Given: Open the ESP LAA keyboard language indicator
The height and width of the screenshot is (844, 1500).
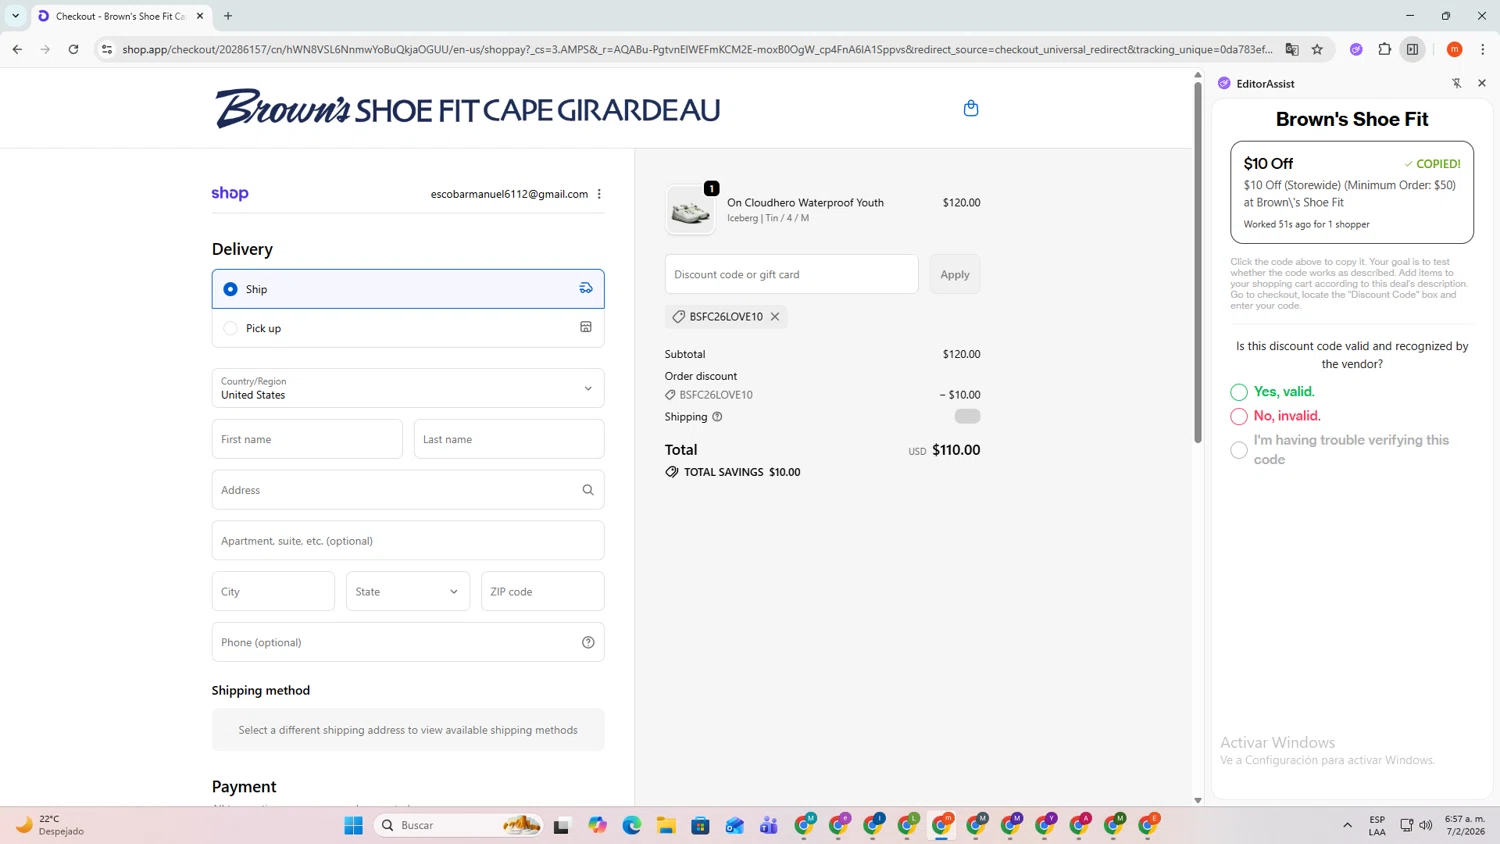Looking at the screenshot, I should point(1377,825).
